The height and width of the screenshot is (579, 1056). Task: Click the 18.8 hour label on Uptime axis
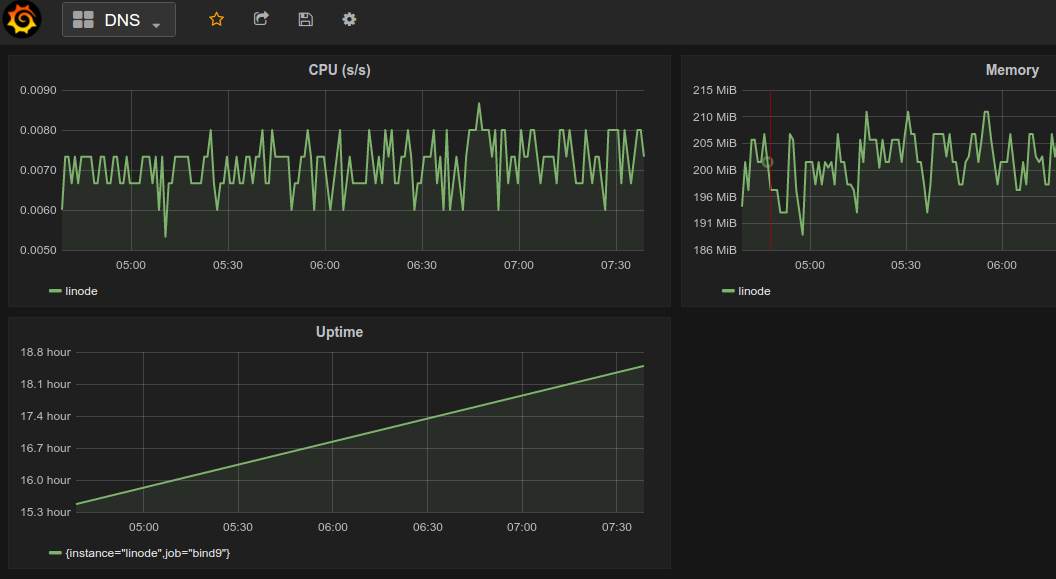pyautogui.click(x=45, y=352)
